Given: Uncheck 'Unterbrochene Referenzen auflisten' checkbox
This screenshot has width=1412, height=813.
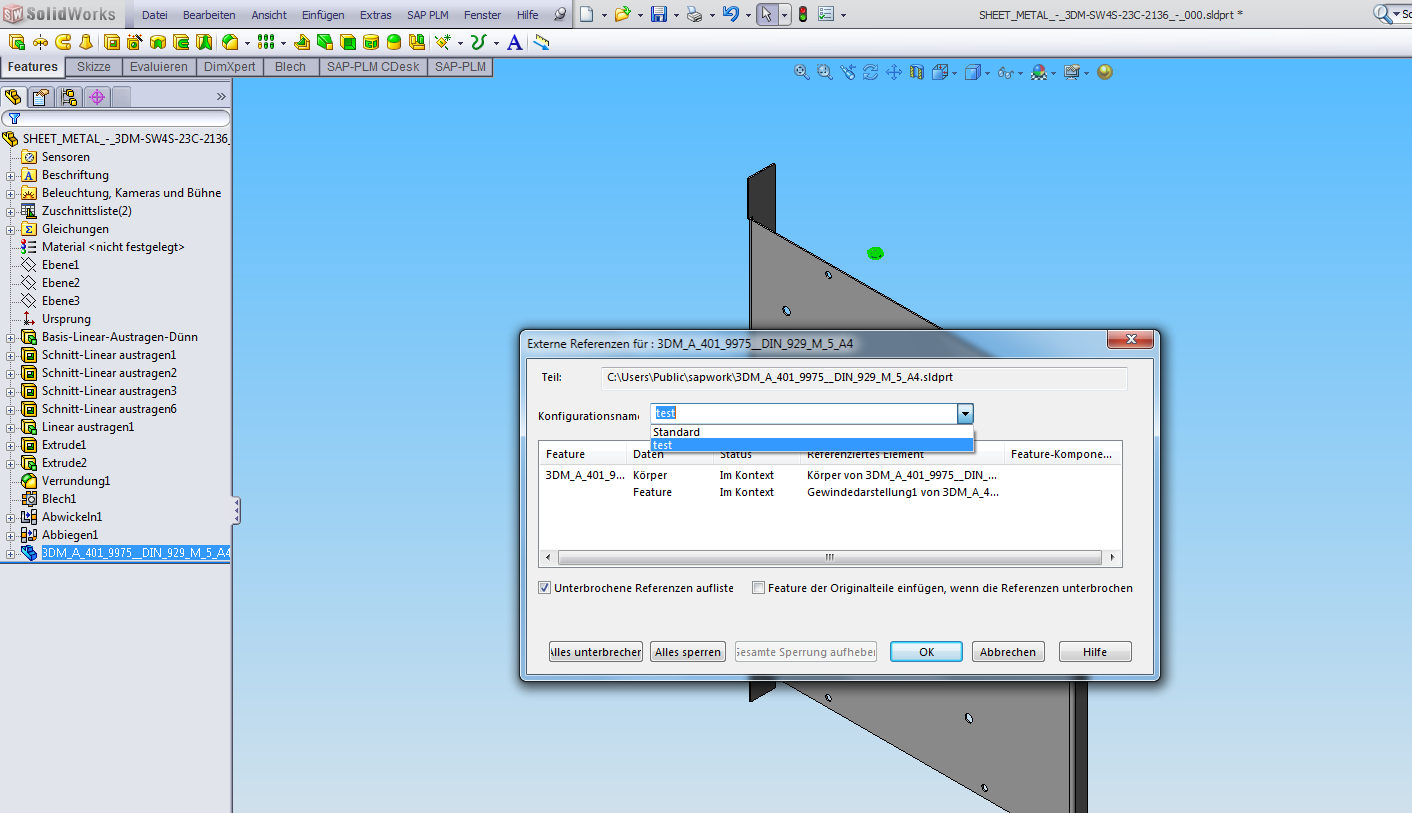Looking at the screenshot, I should click(545, 588).
